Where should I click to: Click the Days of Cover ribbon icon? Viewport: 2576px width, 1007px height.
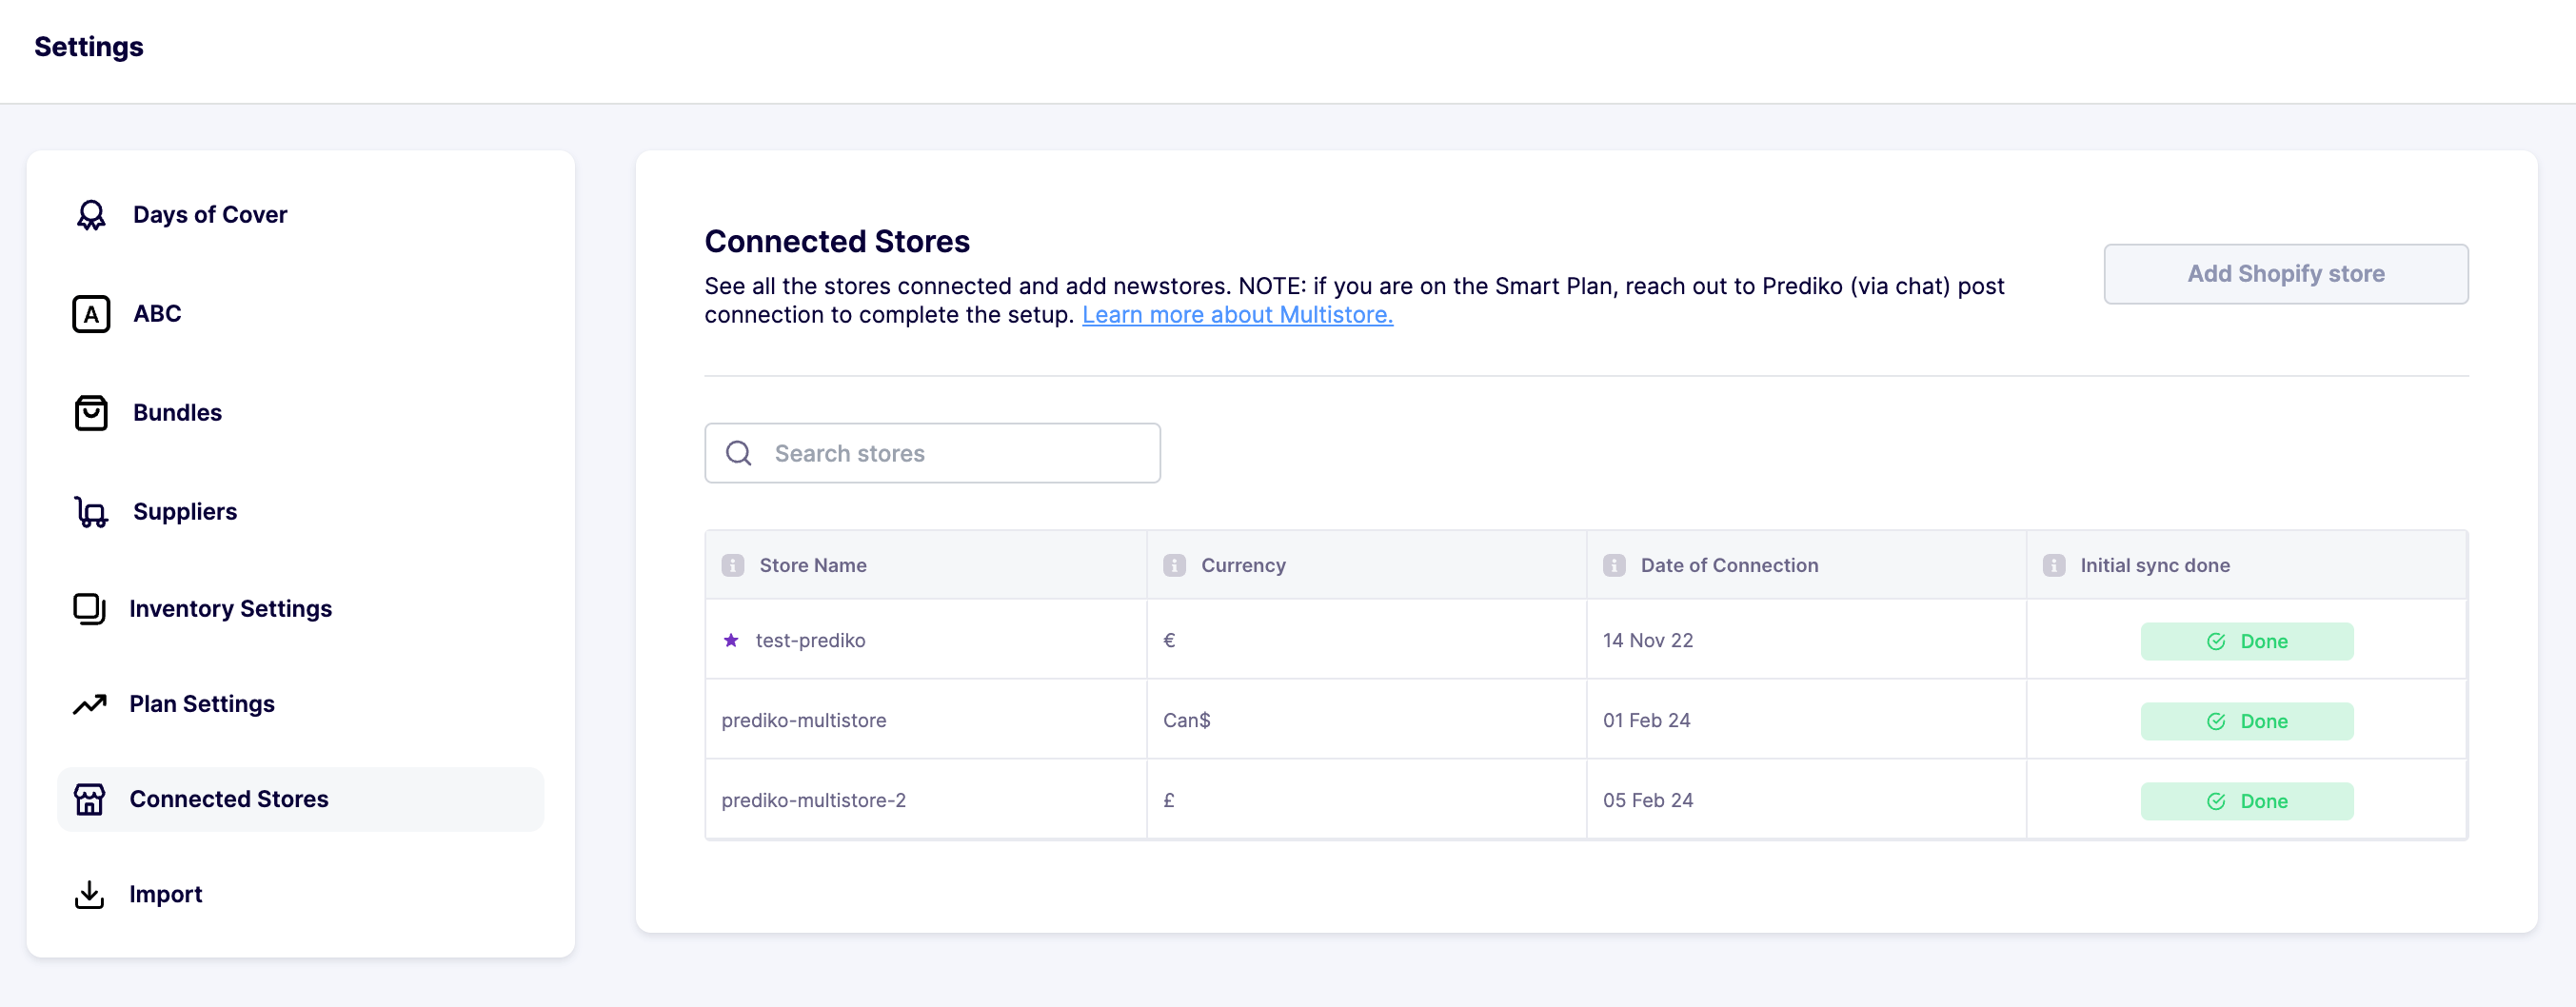[91, 215]
